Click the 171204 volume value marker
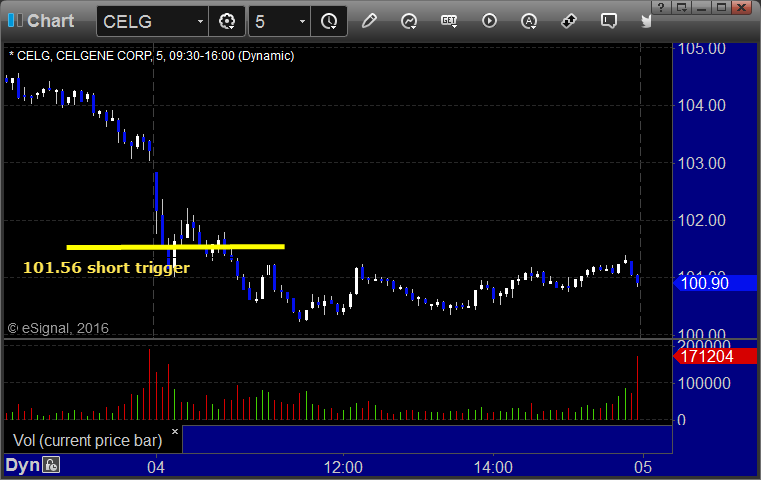The width and height of the screenshot is (761, 480). 715,356
